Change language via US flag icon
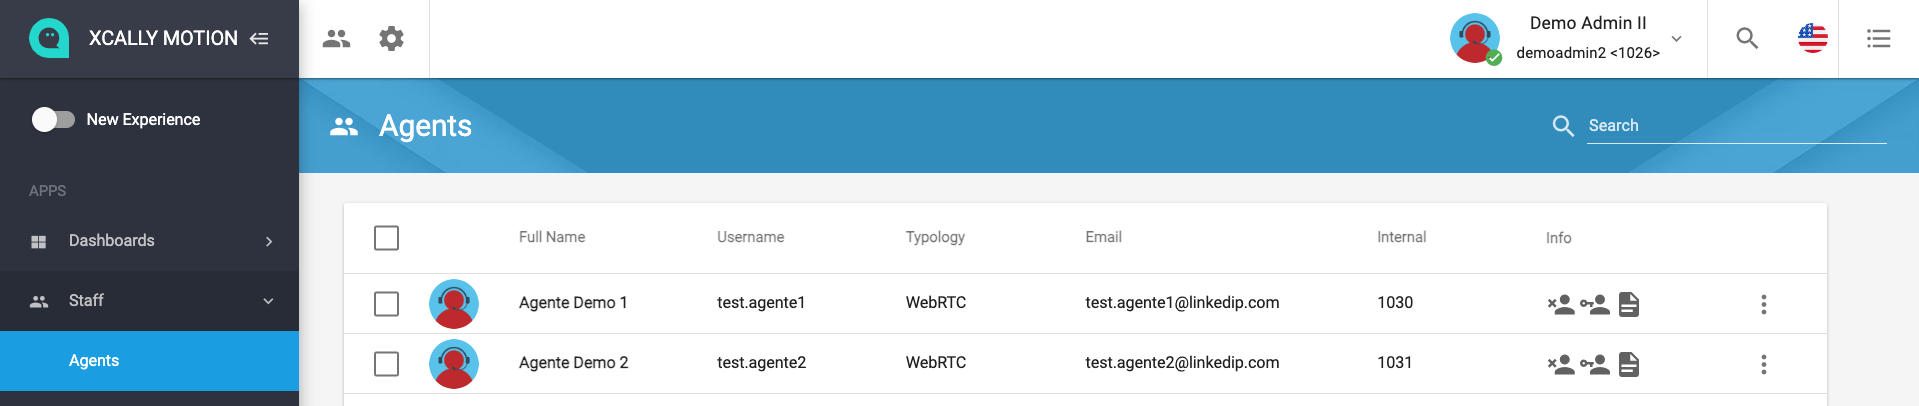Screen dimensions: 1919x406 pos(1812,39)
